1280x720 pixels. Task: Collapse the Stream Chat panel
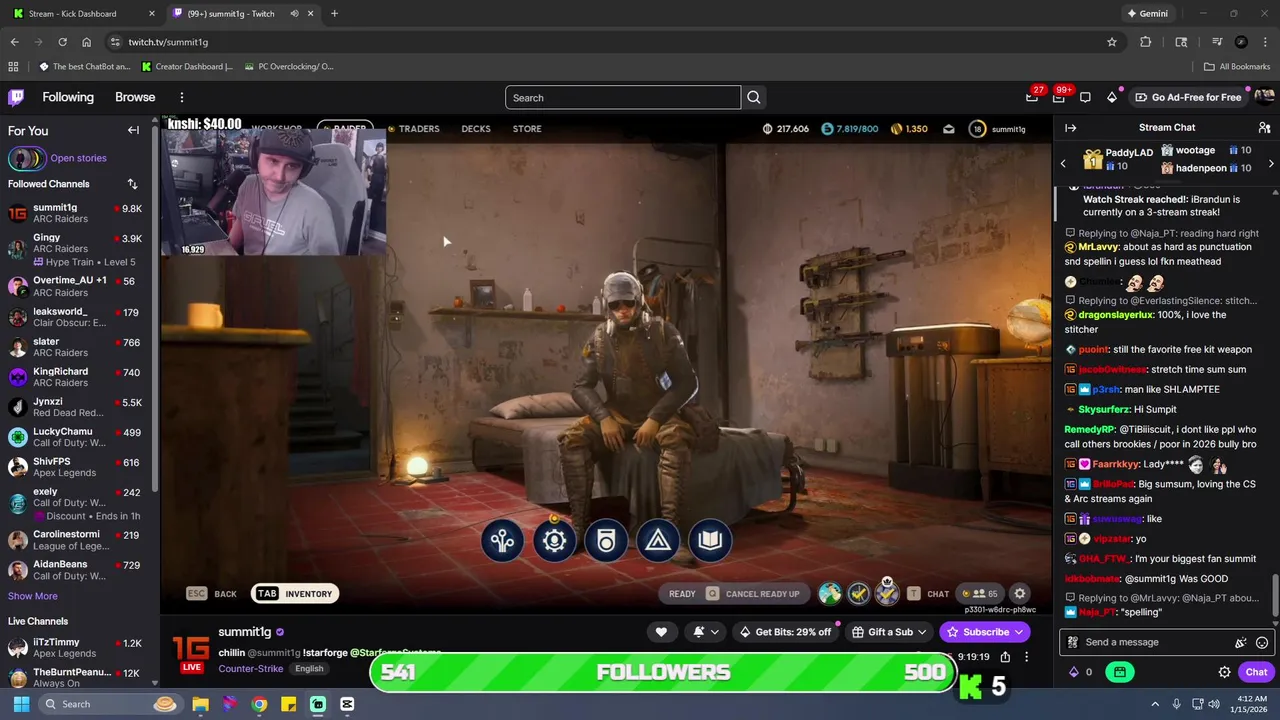click(x=1070, y=128)
